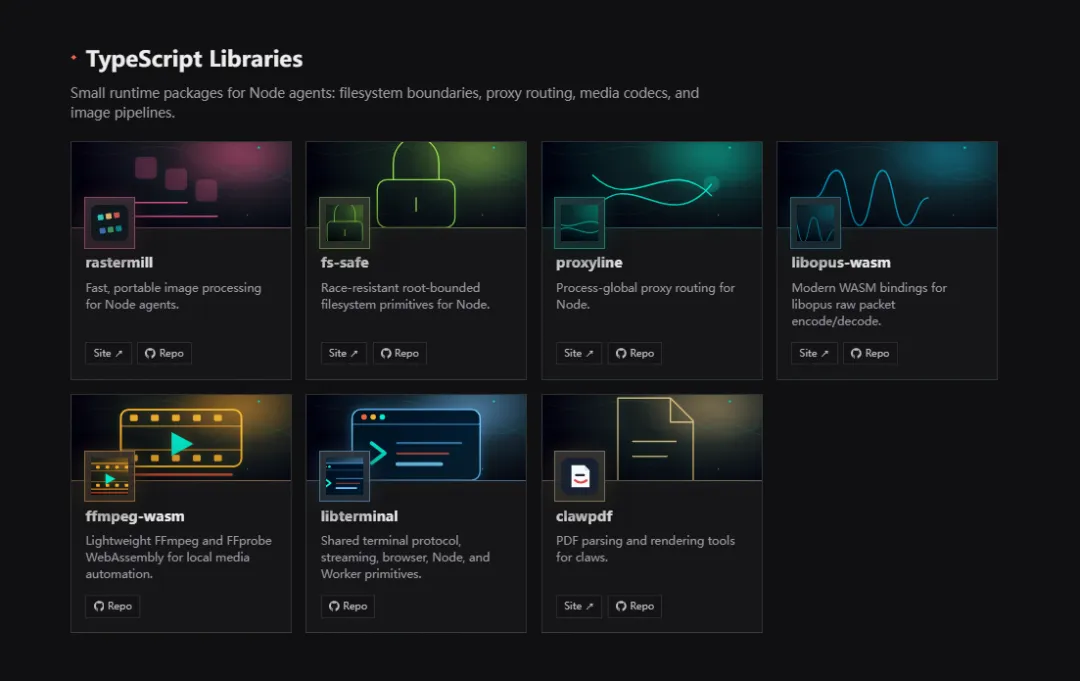Open the libopus-wasm Repo button

pyautogui.click(x=870, y=353)
